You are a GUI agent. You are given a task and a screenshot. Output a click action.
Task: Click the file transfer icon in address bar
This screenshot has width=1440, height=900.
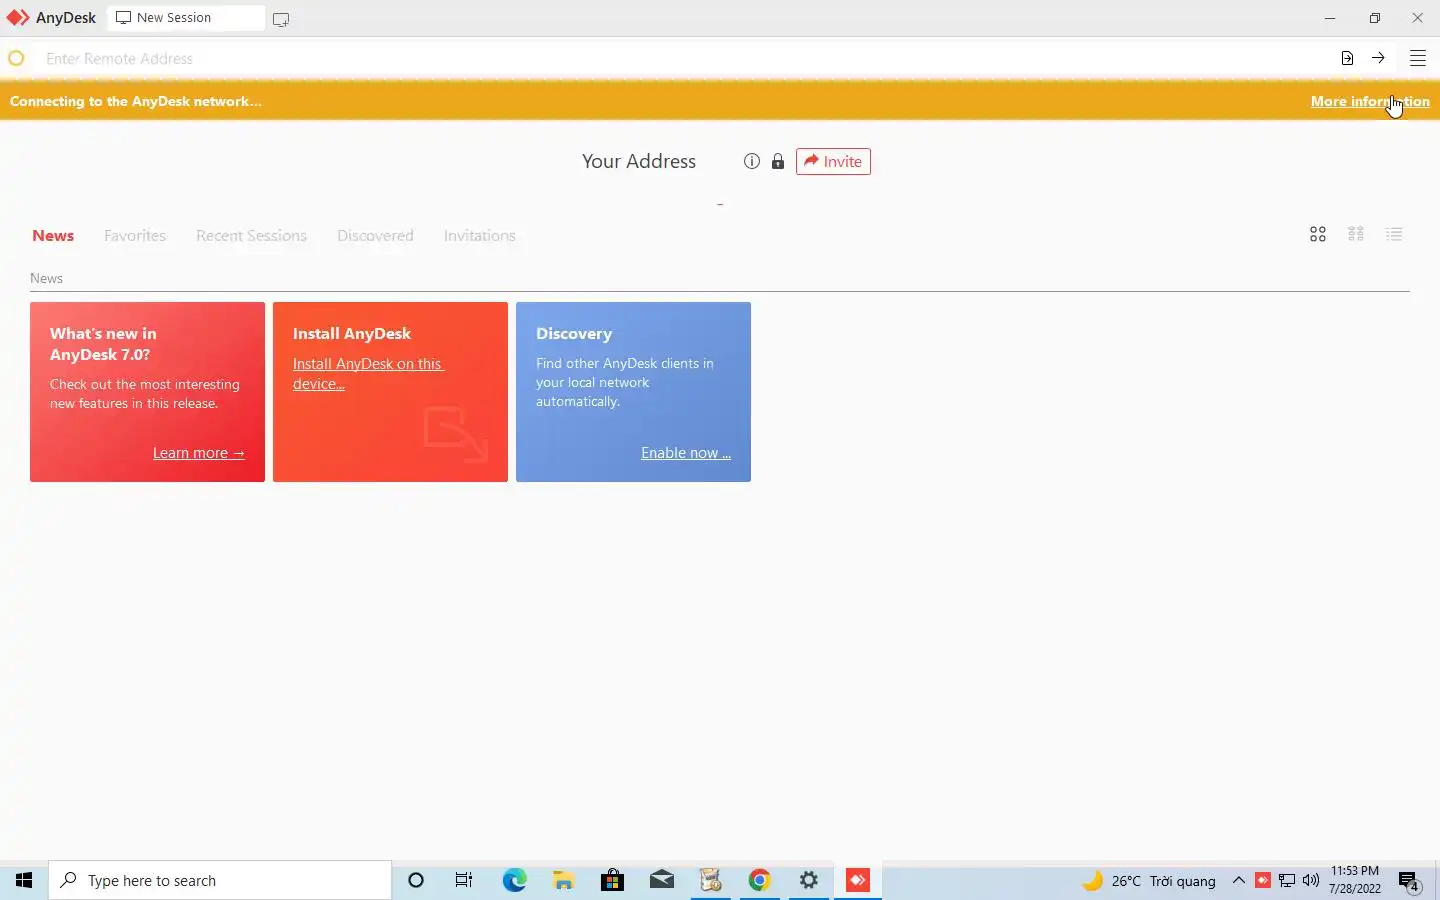(x=1347, y=58)
